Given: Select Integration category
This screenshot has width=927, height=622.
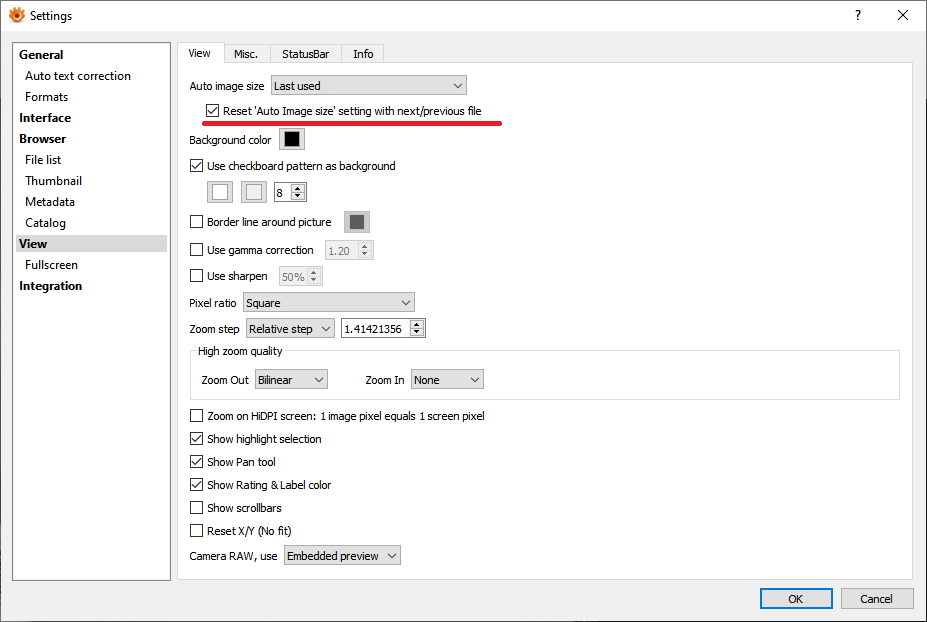Looking at the screenshot, I should 50,286.
